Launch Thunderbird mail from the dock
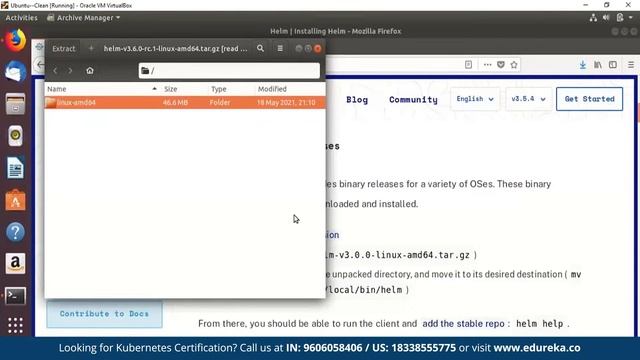Image resolution: width=640 pixels, height=360 pixels. pyautogui.click(x=16, y=71)
